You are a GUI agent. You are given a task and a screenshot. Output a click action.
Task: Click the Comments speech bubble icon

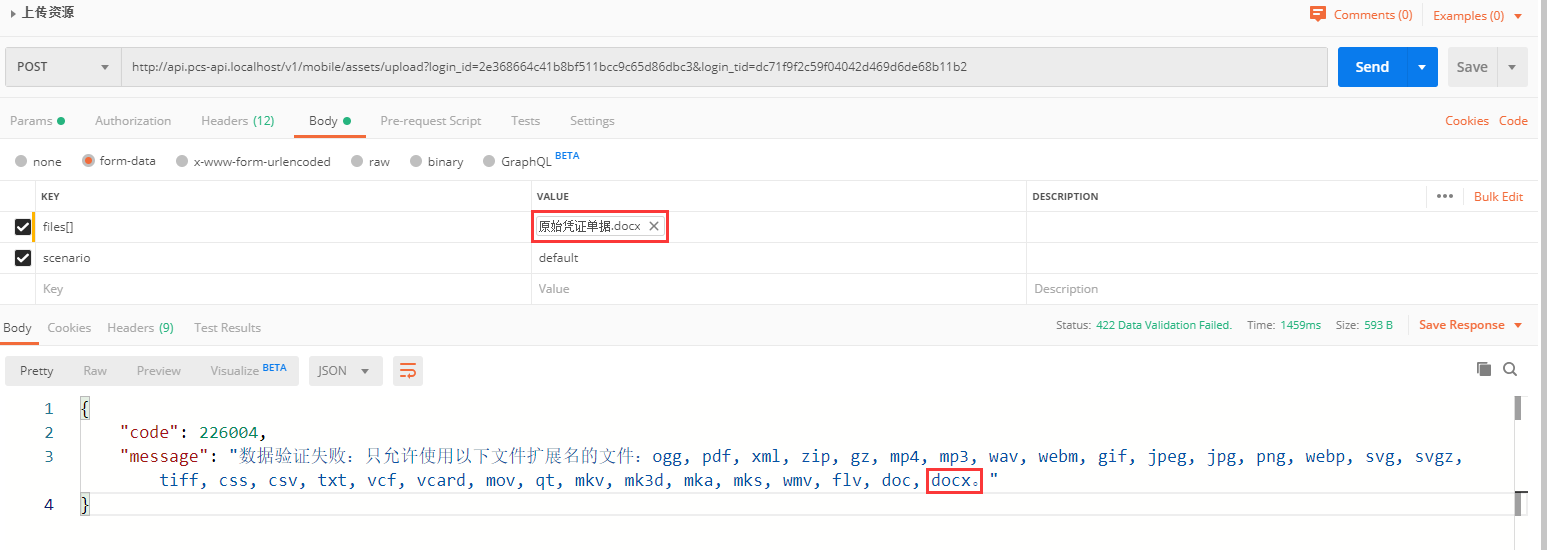1317,15
